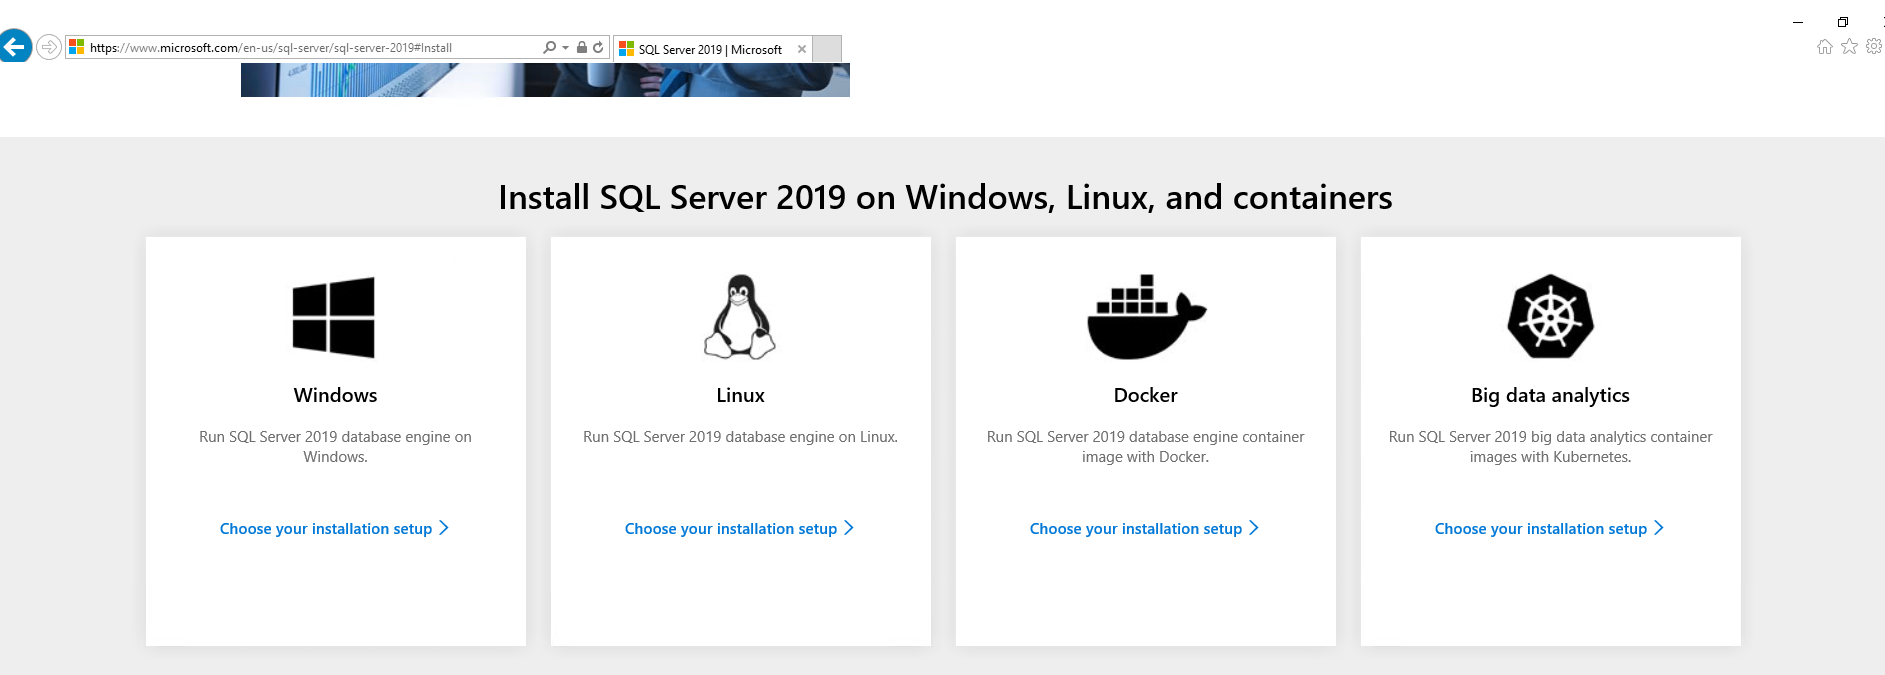
Task: Click the Docker container image description text
Action: [x=1145, y=447]
